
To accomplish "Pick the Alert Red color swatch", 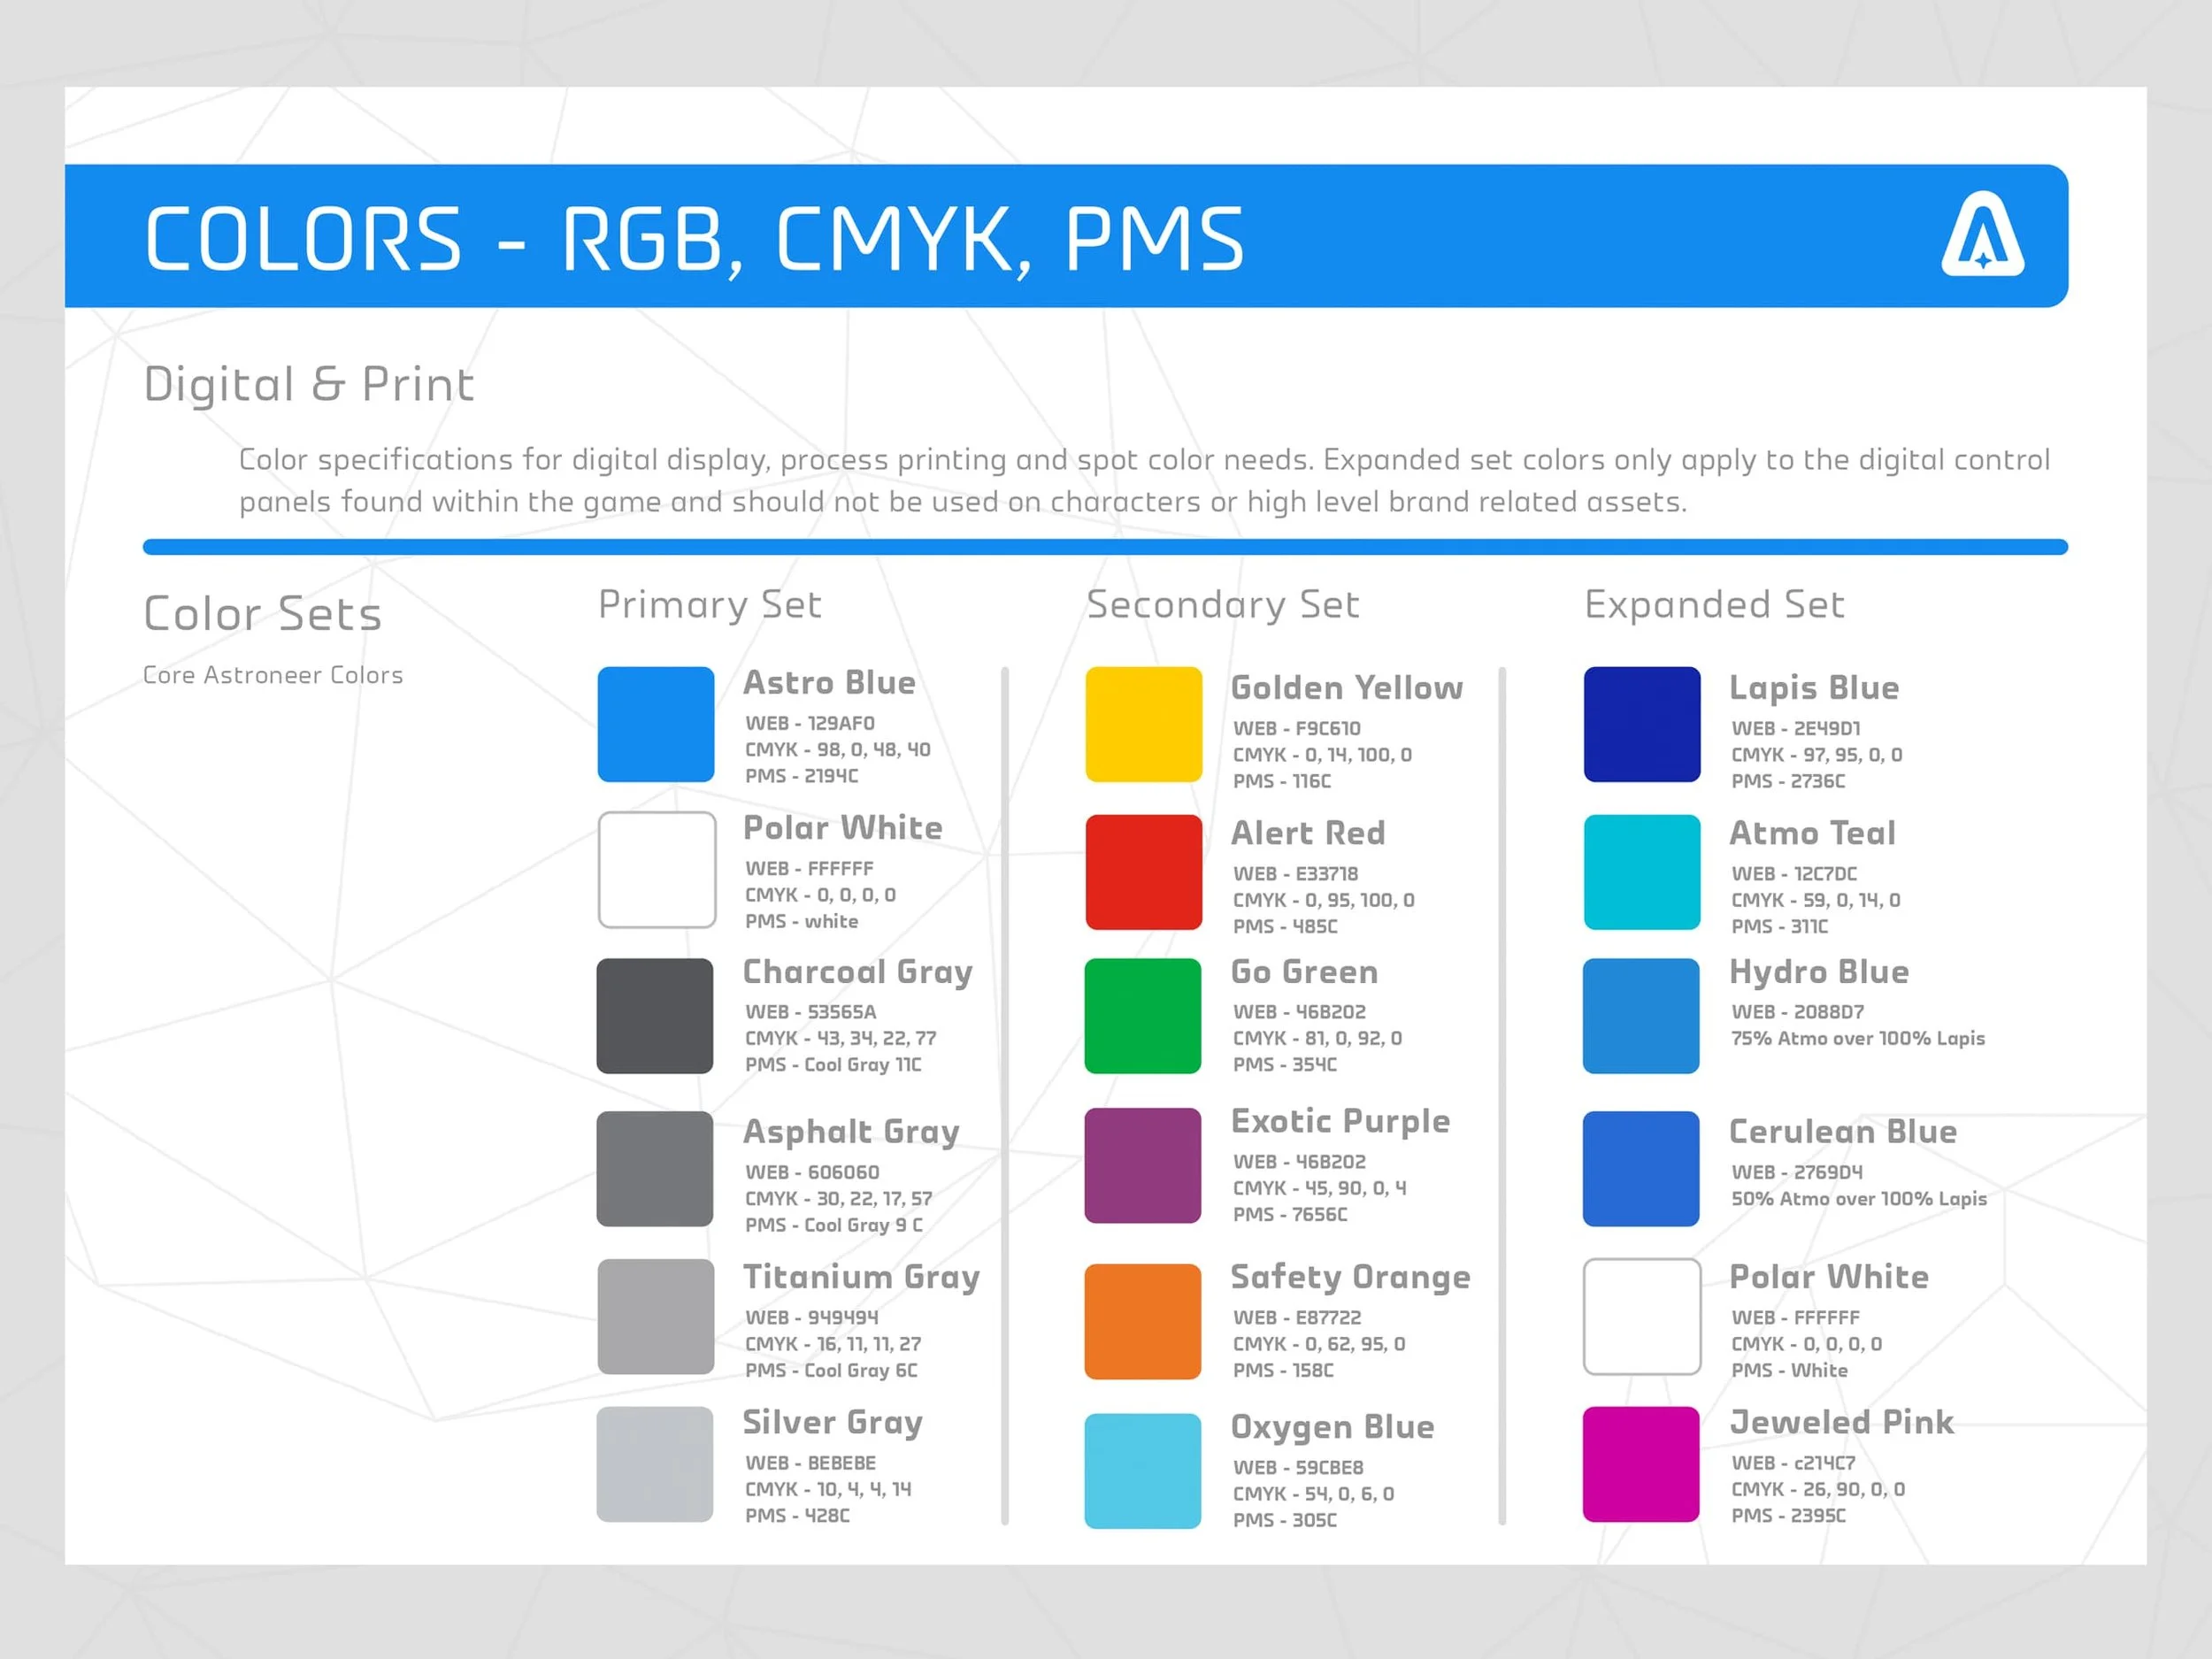I will [x=1143, y=871].
